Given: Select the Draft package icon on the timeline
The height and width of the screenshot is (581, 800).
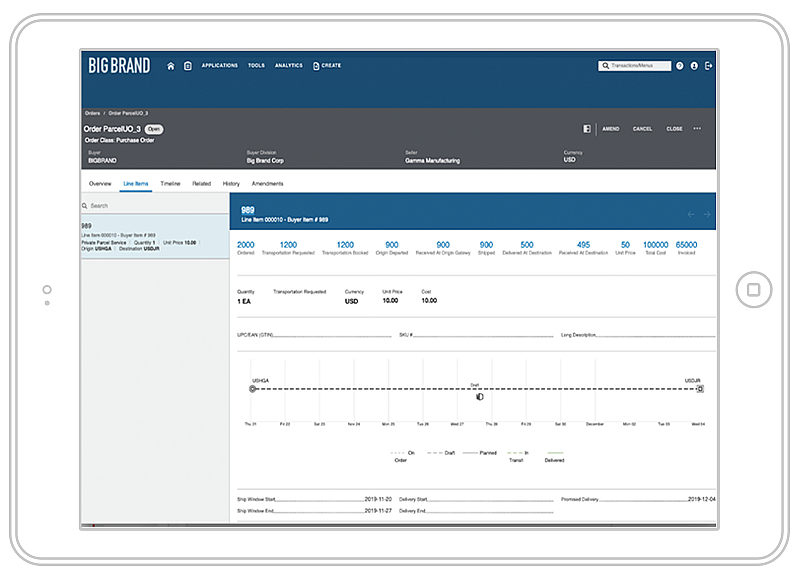Looking at the screenshot, I should click(x=480, y=396).
